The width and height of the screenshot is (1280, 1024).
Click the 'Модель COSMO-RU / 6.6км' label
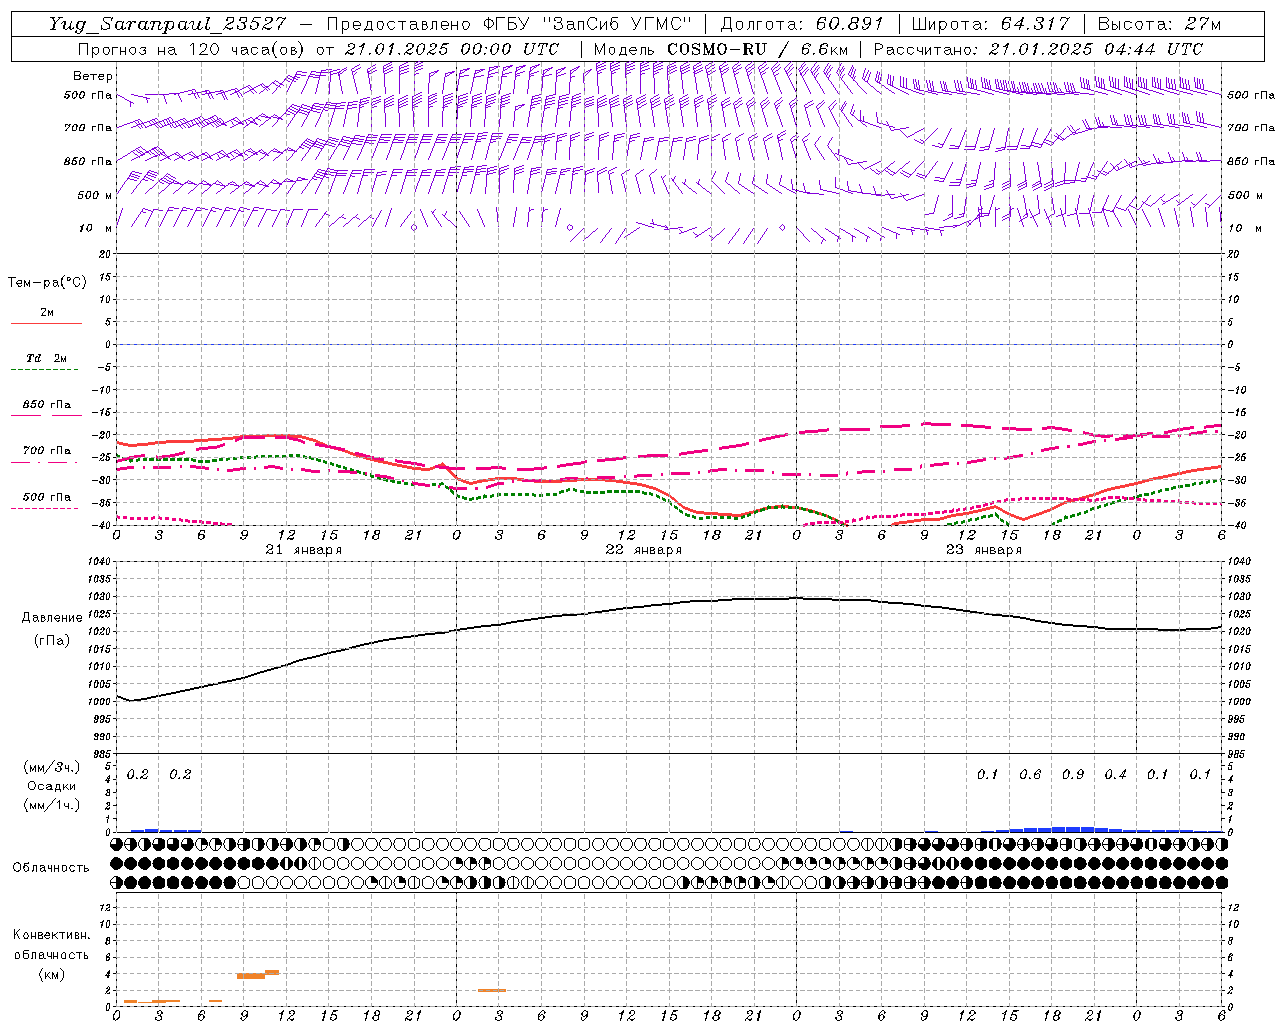pyautogui.click(x=720, y=49)
